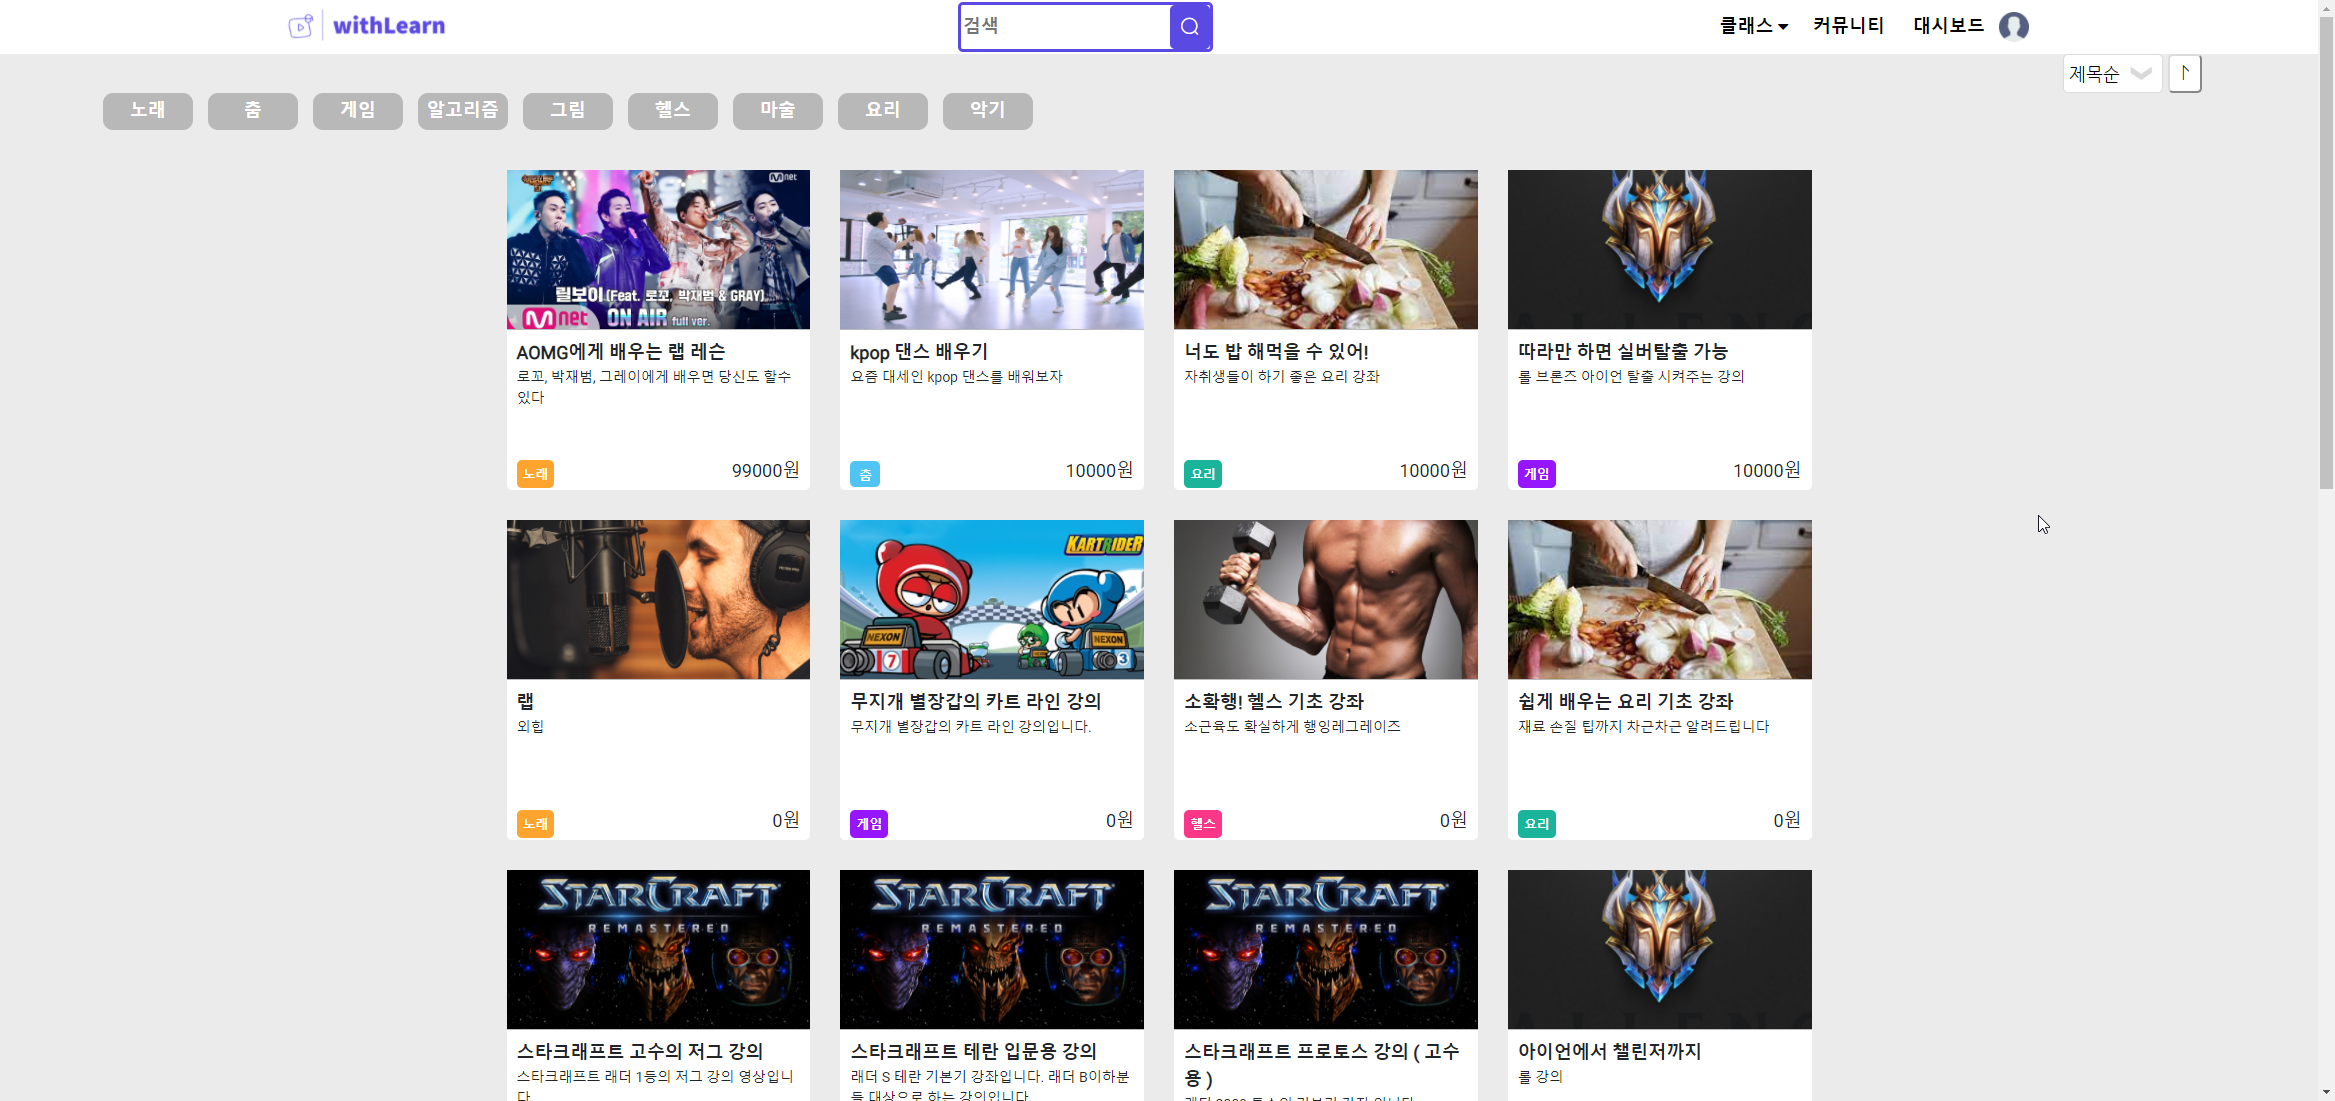This screenshot has width=2335, height=1101.
Task: Click the 검색 search input field
Action: 1064,27
